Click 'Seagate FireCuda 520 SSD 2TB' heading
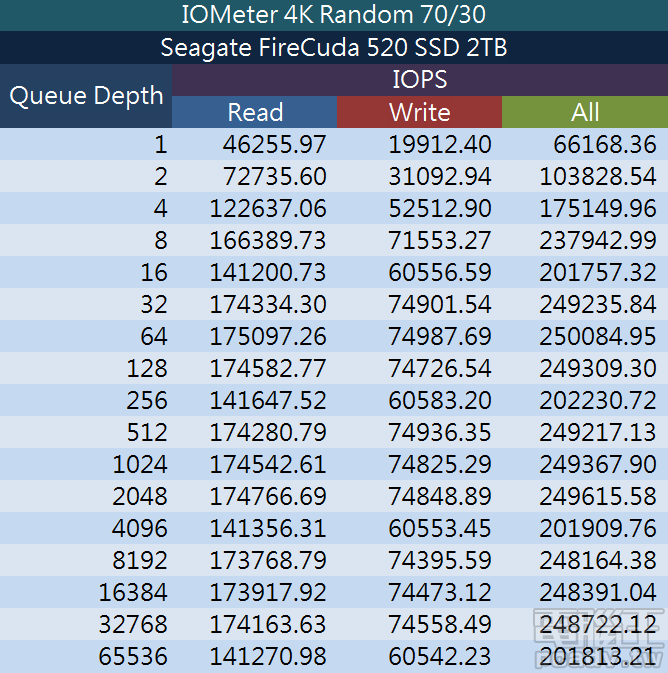 (x=334, y=47)
